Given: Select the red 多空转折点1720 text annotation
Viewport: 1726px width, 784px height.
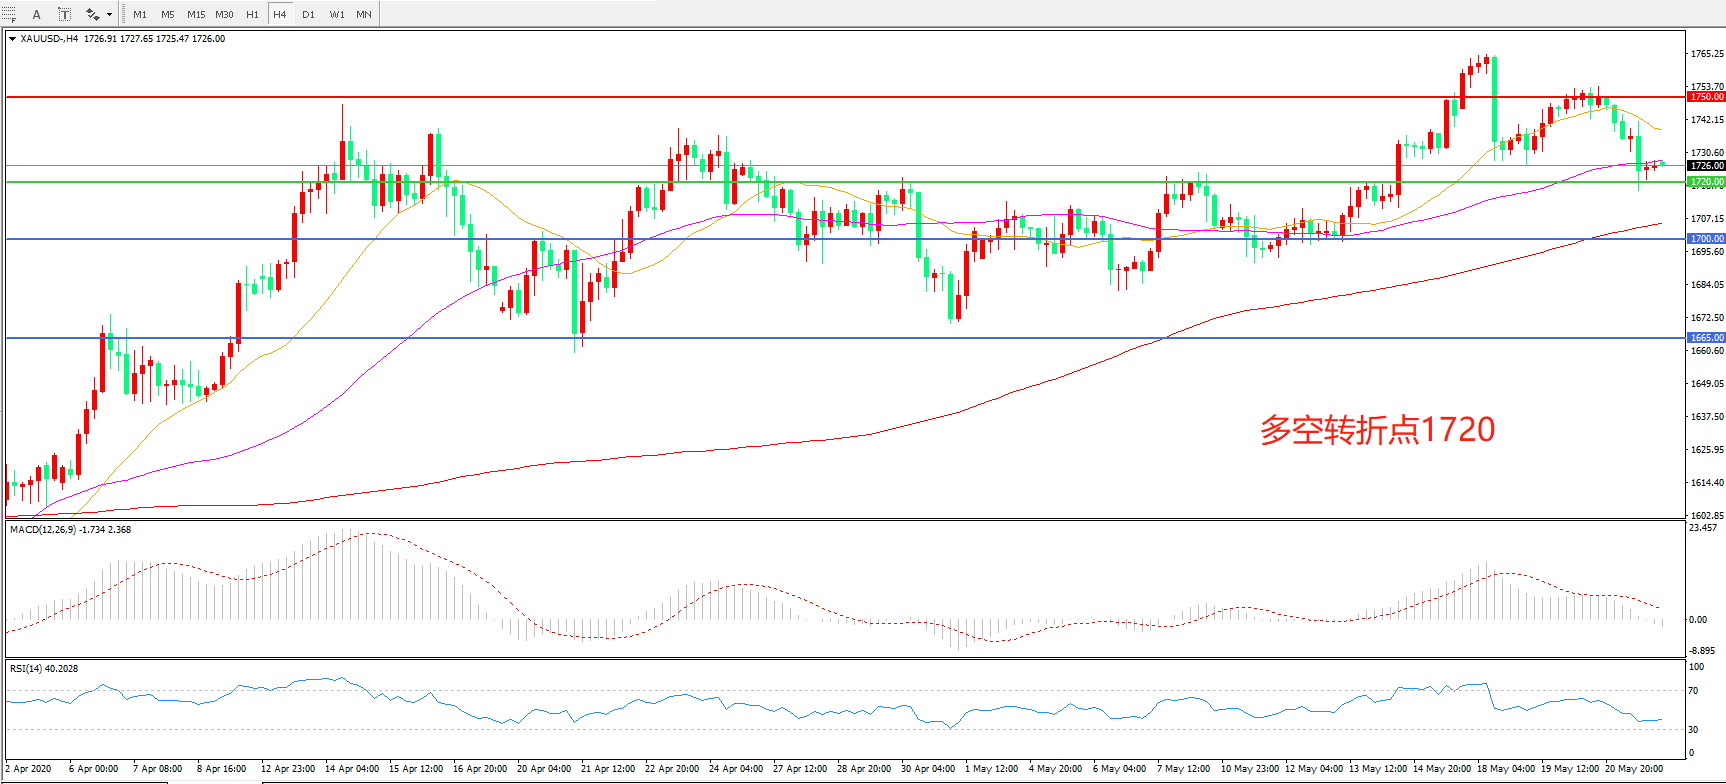Looking at the screenshot, I should point(1377,430).
